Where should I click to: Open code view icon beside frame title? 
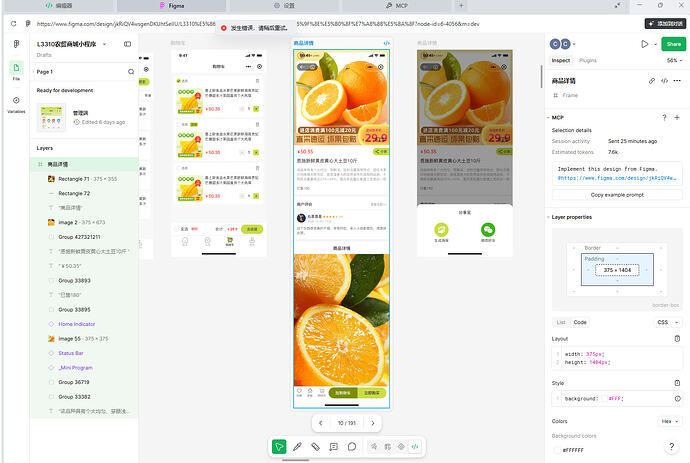tap(664, 81)
